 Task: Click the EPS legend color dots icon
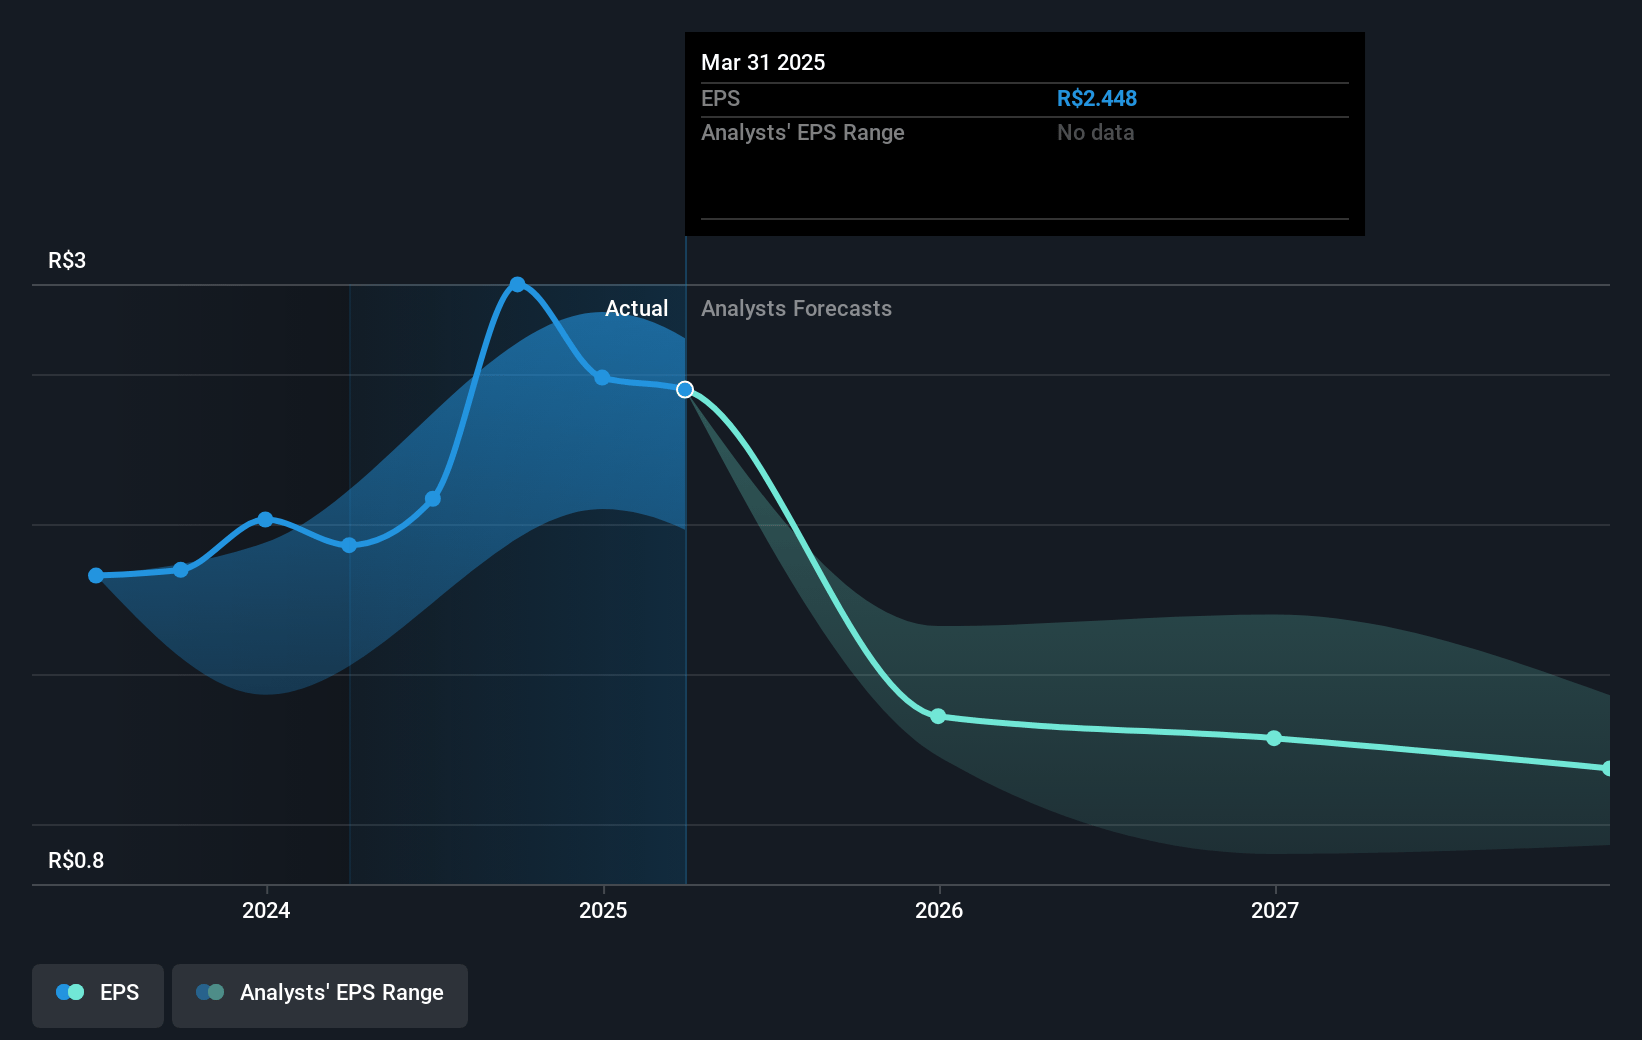pos(70,992)
